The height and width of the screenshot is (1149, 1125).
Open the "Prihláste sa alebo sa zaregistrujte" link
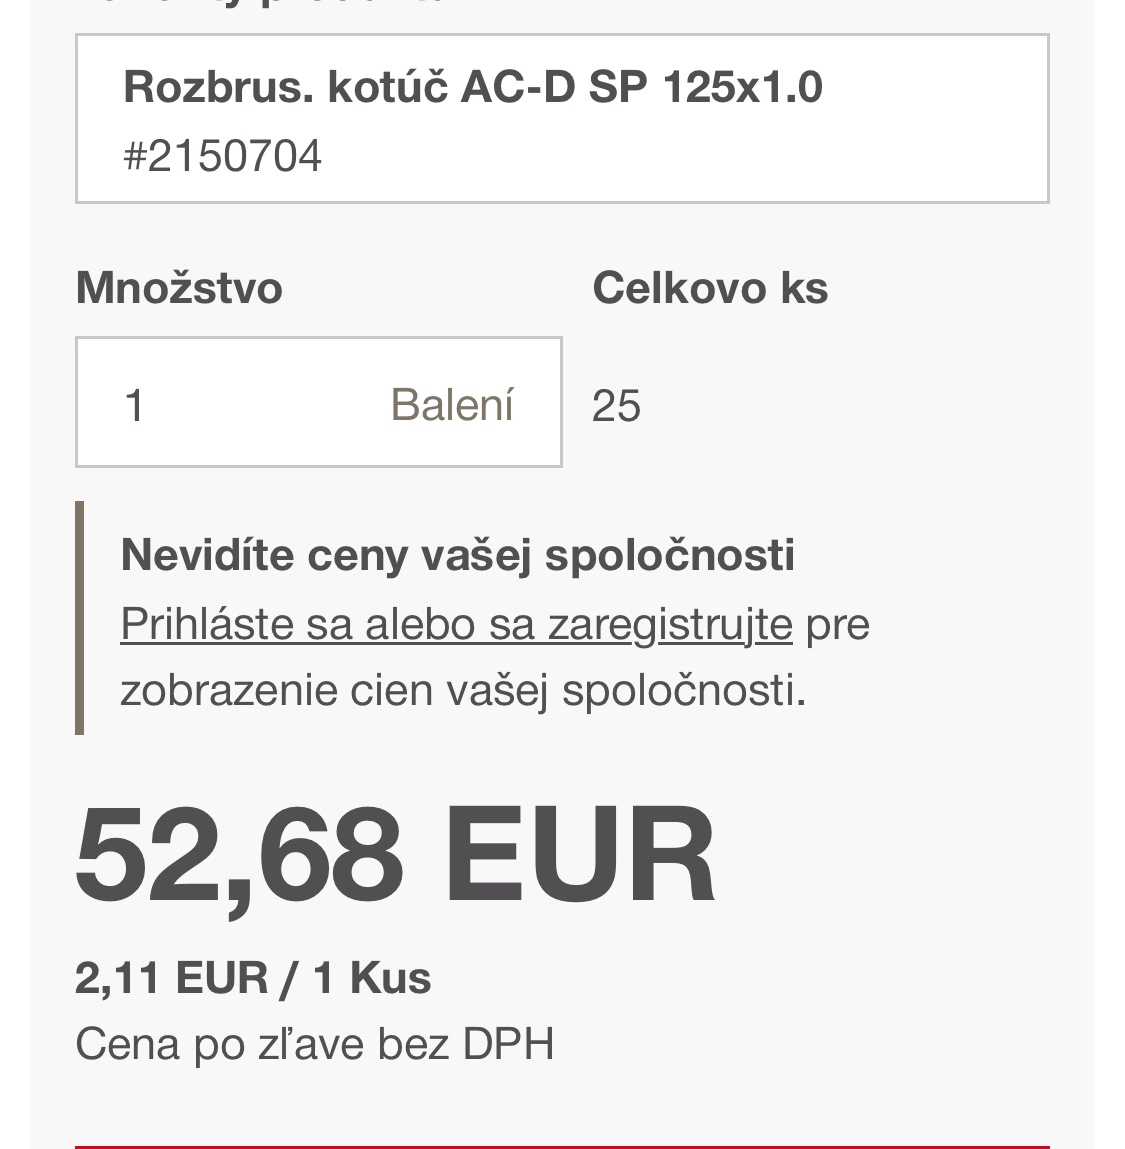point(456,625)
